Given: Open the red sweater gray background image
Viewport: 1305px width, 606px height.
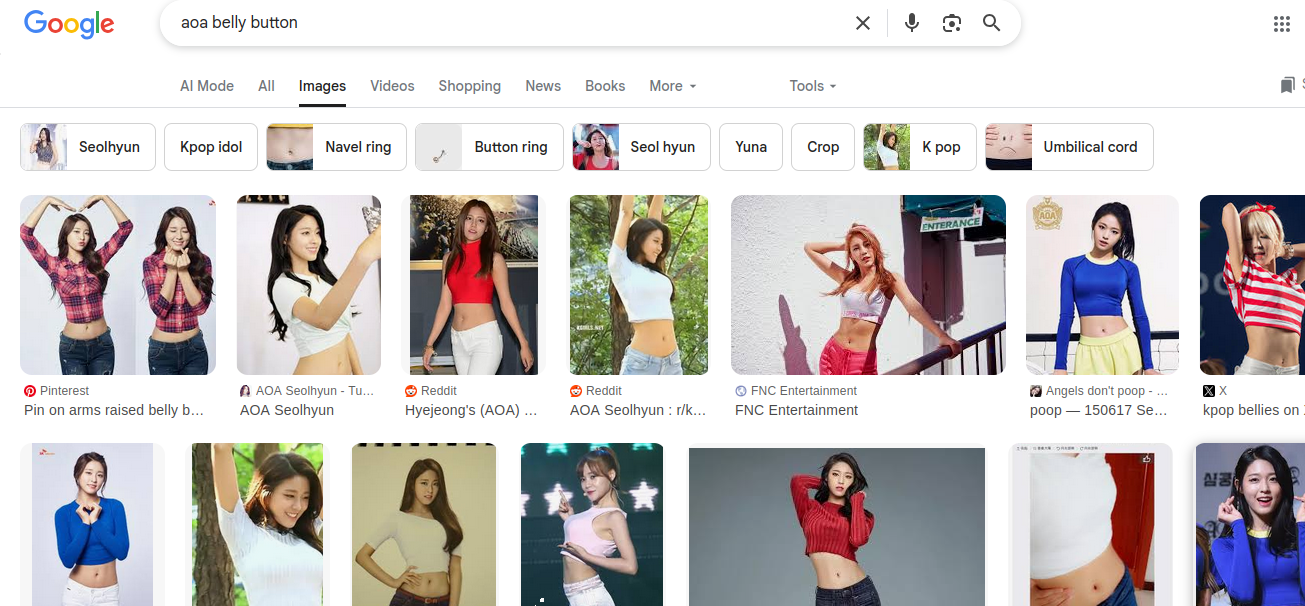Looking at the screenshot, I should pos(837,526).
